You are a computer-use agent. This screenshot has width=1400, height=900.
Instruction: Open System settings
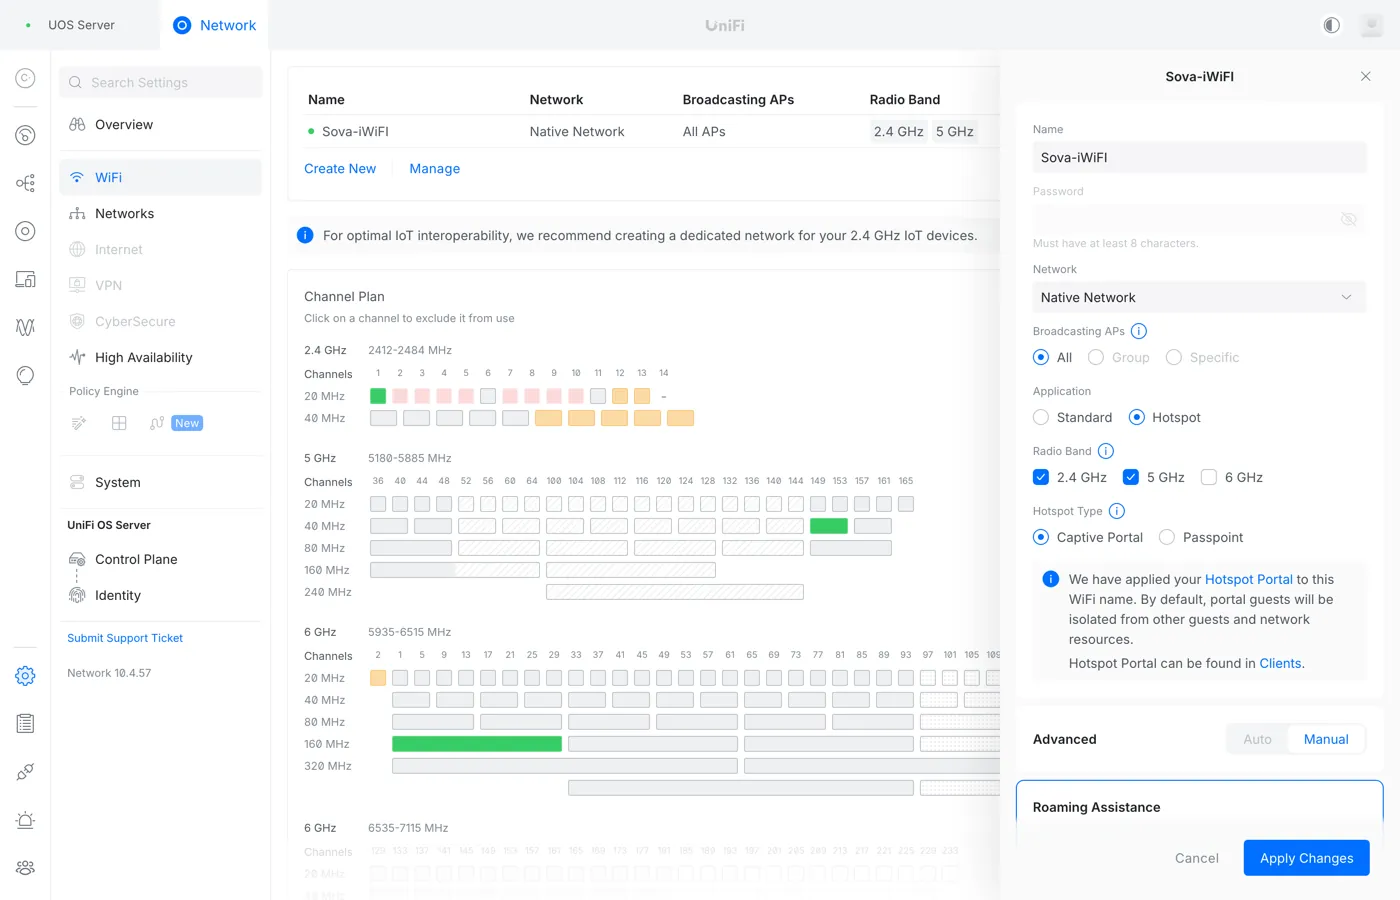coord(160,482)
